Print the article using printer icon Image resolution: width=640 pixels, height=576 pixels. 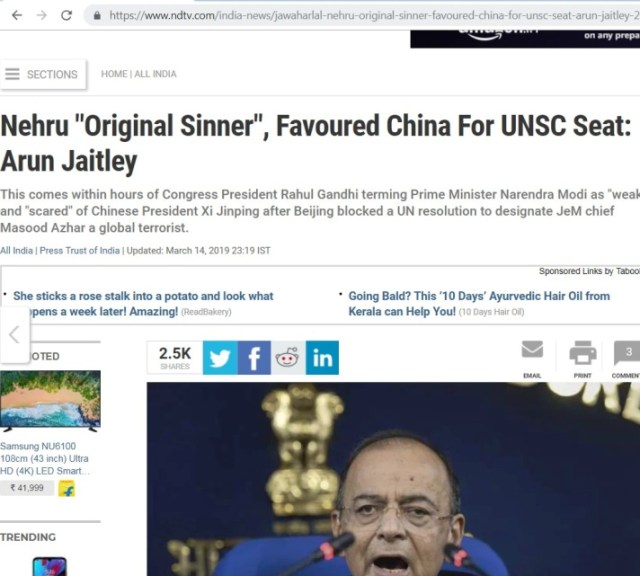tap(582, 353)
